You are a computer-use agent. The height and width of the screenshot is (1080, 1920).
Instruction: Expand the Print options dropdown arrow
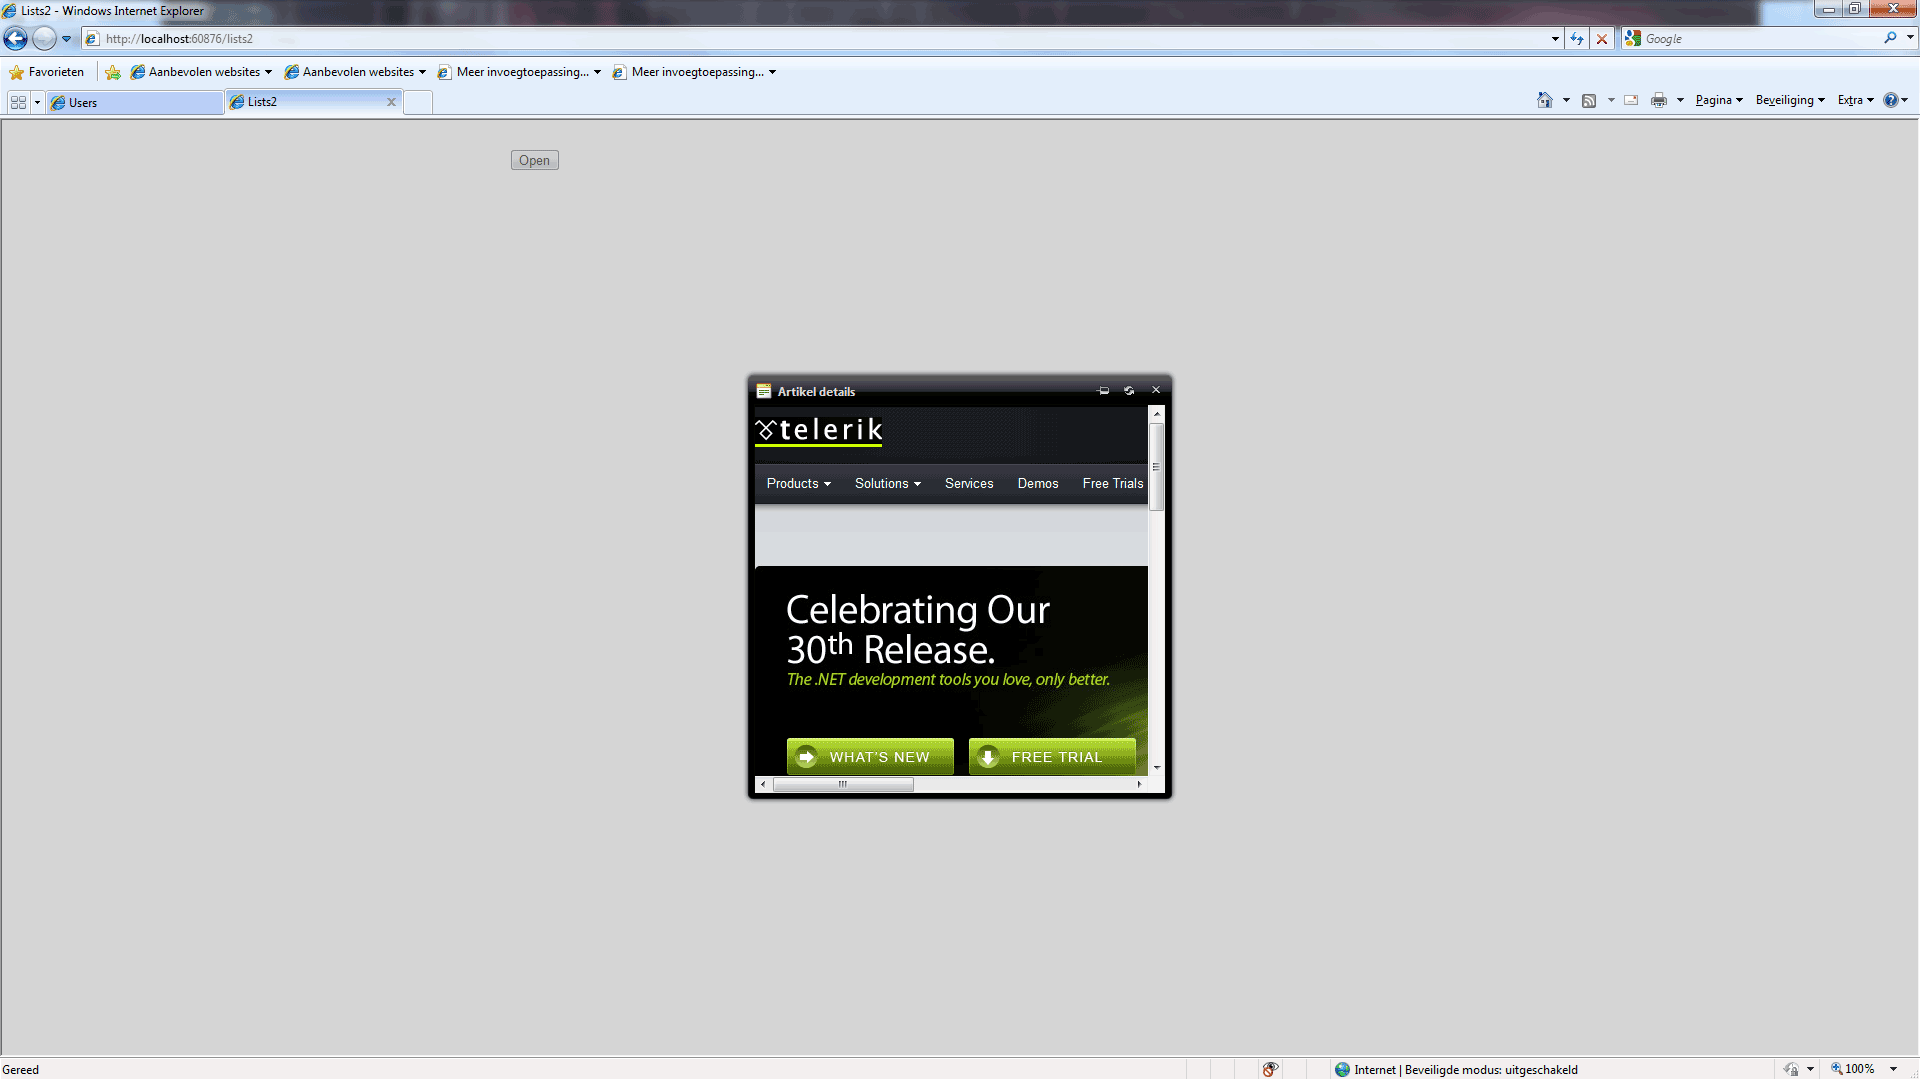(1680, 100)
